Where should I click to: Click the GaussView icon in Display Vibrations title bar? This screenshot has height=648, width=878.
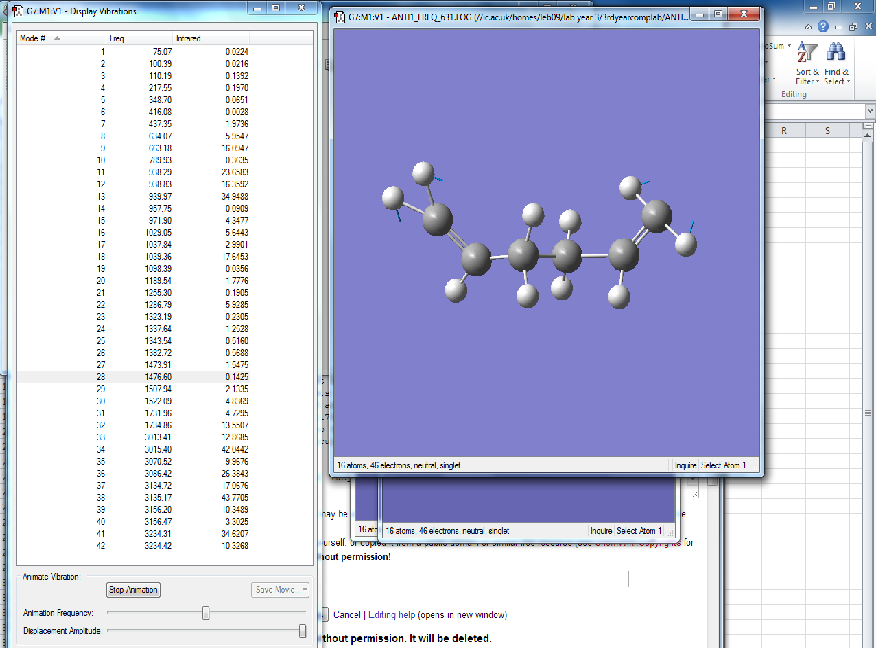[x=16, y=10]
